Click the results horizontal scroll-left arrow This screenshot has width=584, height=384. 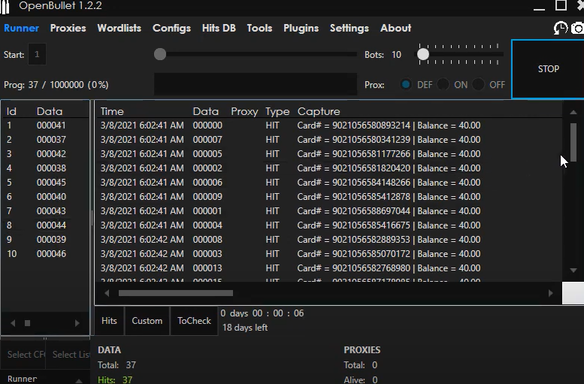(x=107, y=293)
